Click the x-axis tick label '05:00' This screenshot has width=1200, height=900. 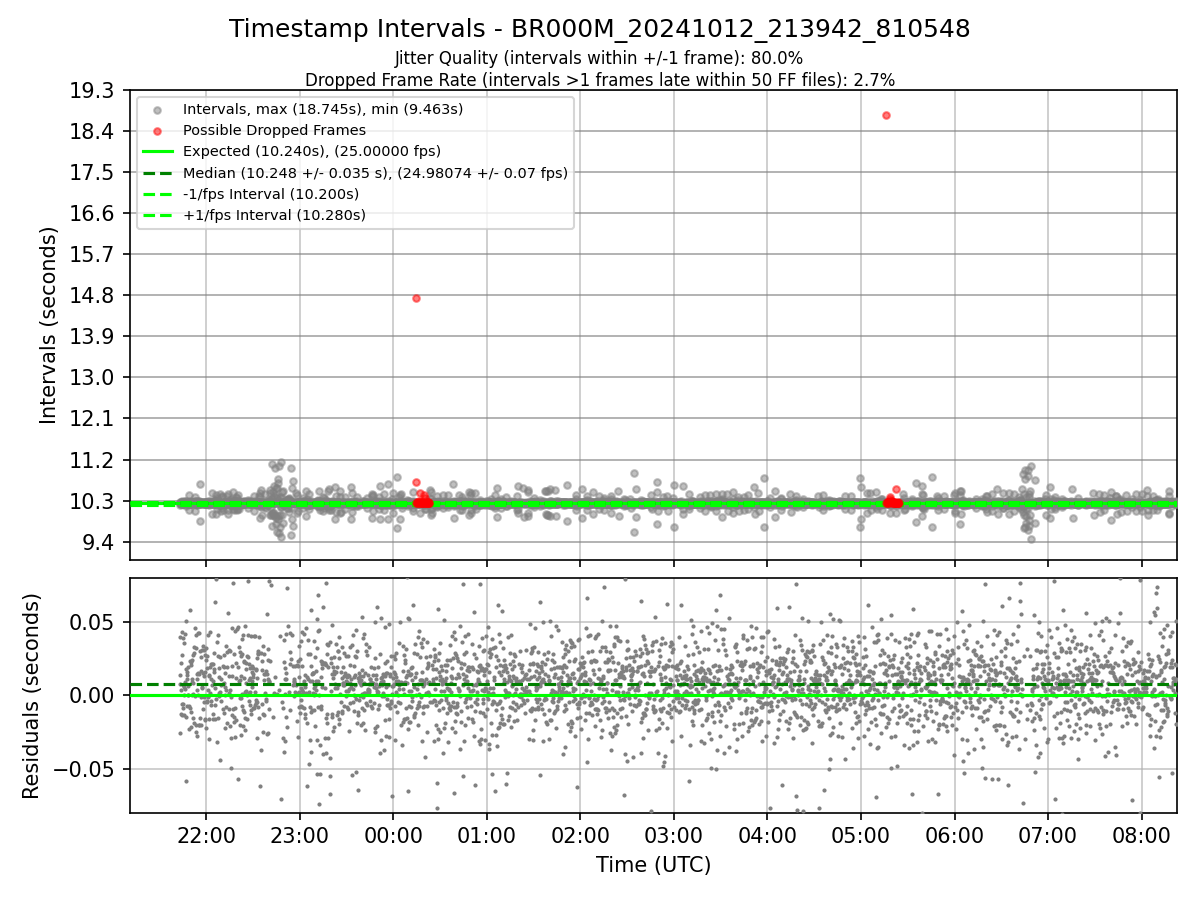coord(861,834)
